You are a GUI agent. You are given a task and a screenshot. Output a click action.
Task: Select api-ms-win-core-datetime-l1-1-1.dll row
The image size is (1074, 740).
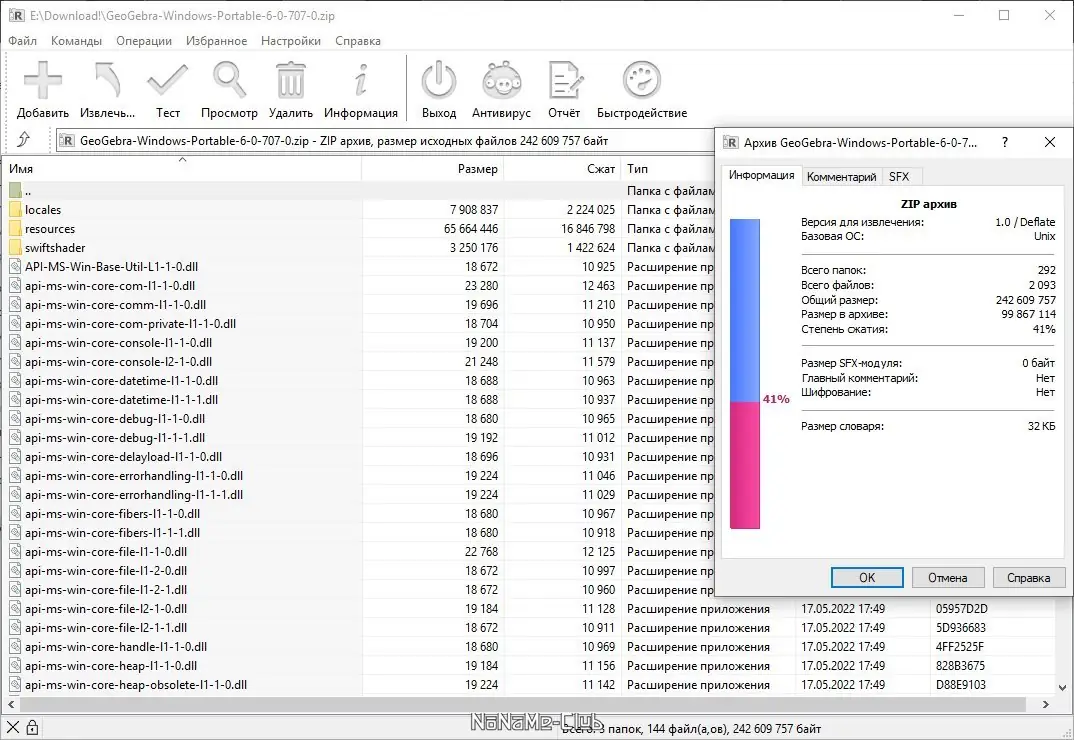pyautogui.click(x=360, y=400)
